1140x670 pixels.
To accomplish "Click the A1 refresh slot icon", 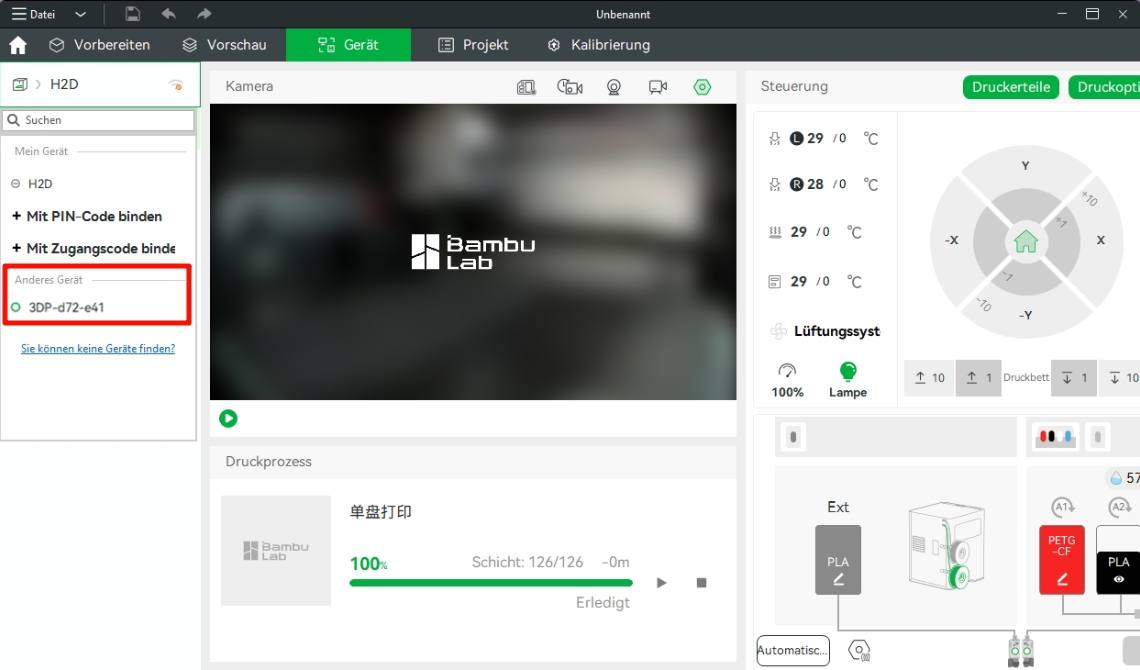I will pos(1062,507).
